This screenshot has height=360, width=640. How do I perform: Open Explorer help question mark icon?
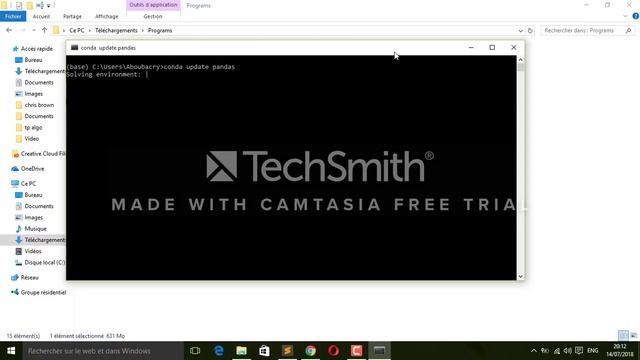point(636,16)
